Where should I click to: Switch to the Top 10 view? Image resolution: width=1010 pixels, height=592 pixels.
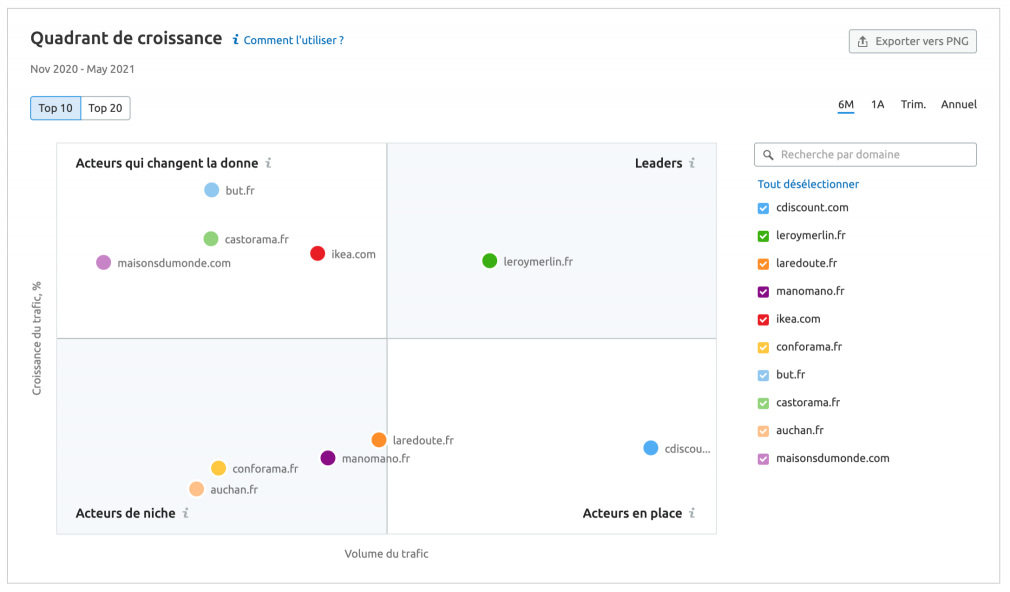point(55,108)
